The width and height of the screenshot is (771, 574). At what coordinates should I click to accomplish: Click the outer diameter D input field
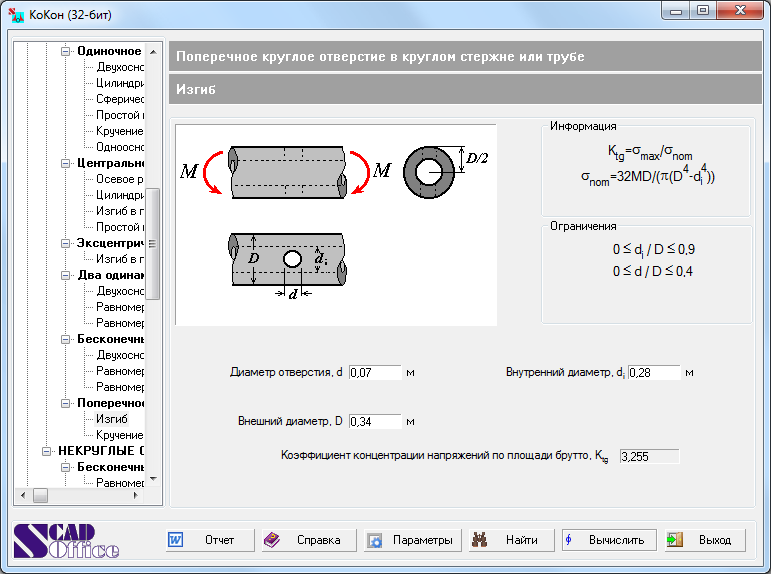[375, 421]
